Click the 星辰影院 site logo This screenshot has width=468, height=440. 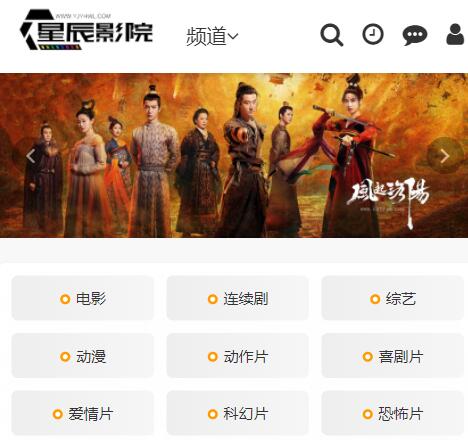coord(86,30)
